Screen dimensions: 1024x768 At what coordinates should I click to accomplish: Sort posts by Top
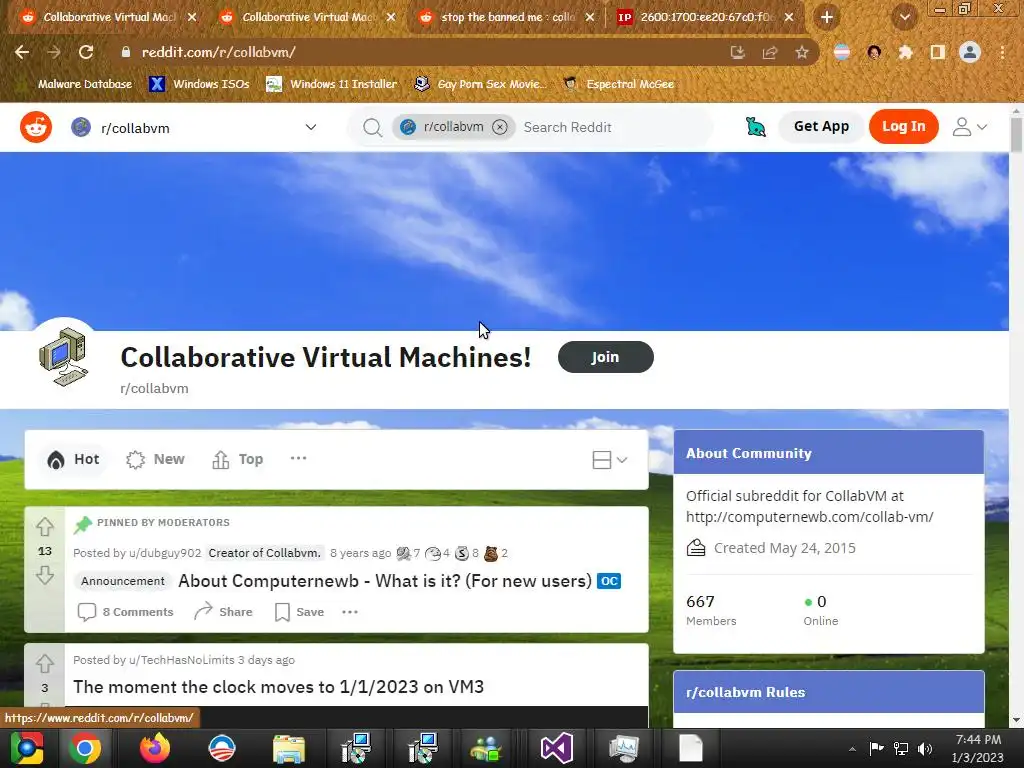click(x=238, y=459)
